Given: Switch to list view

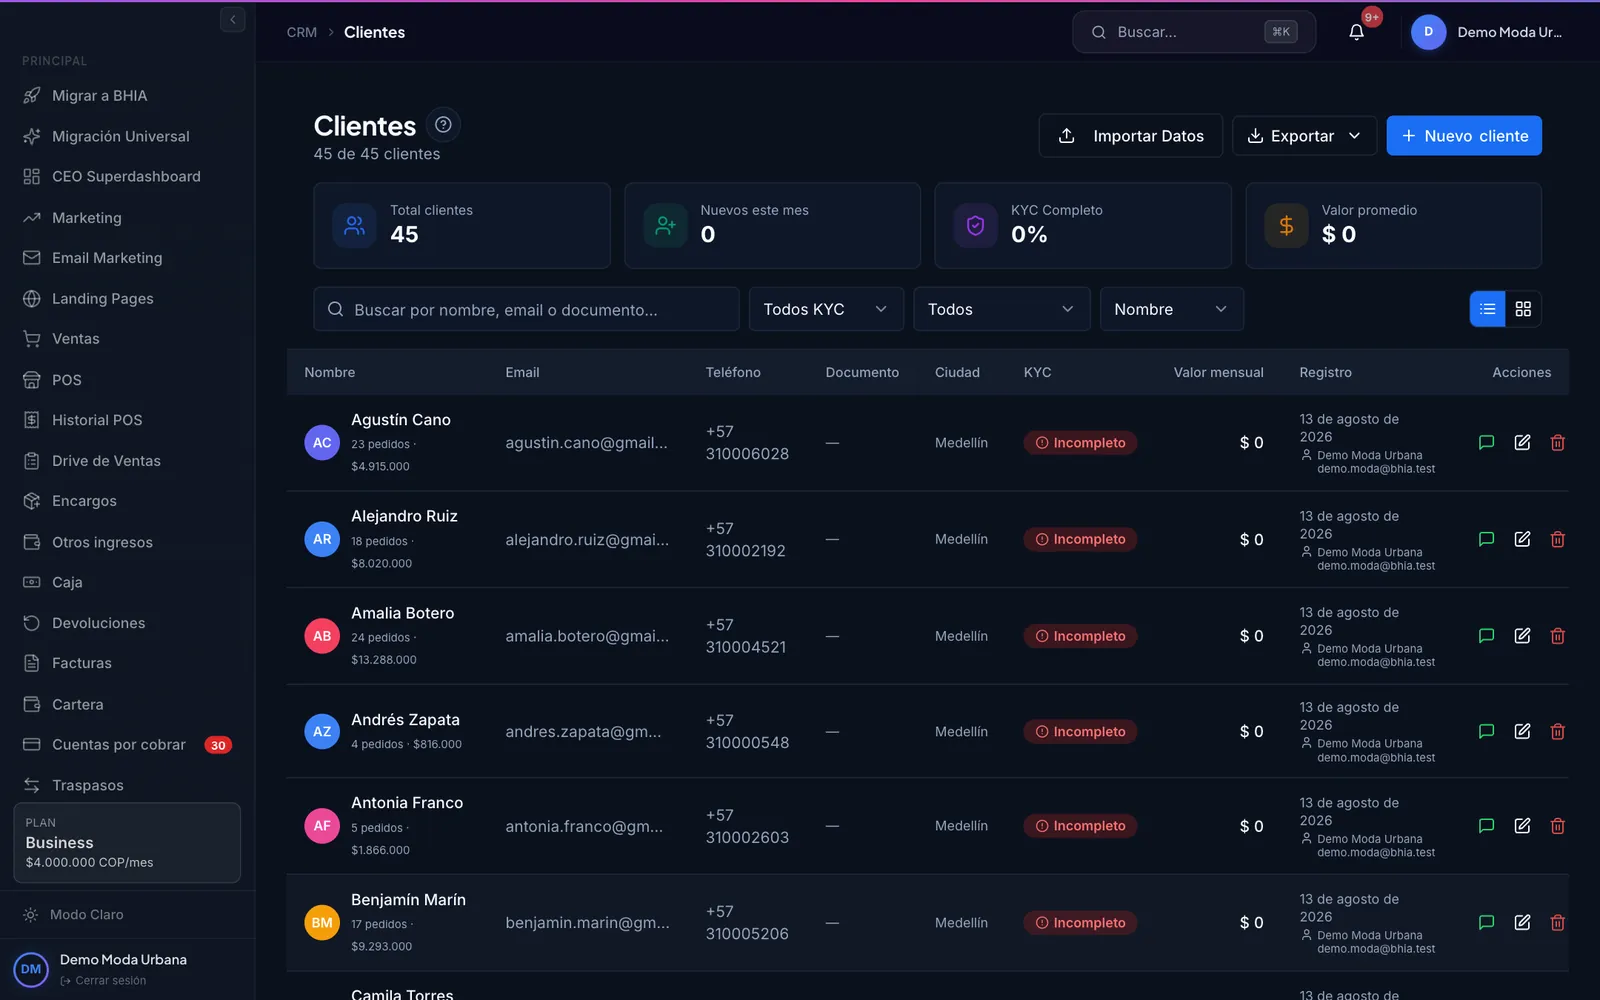Looking at the screenshot, I should pyautogui.click(x=1487, y=309).
